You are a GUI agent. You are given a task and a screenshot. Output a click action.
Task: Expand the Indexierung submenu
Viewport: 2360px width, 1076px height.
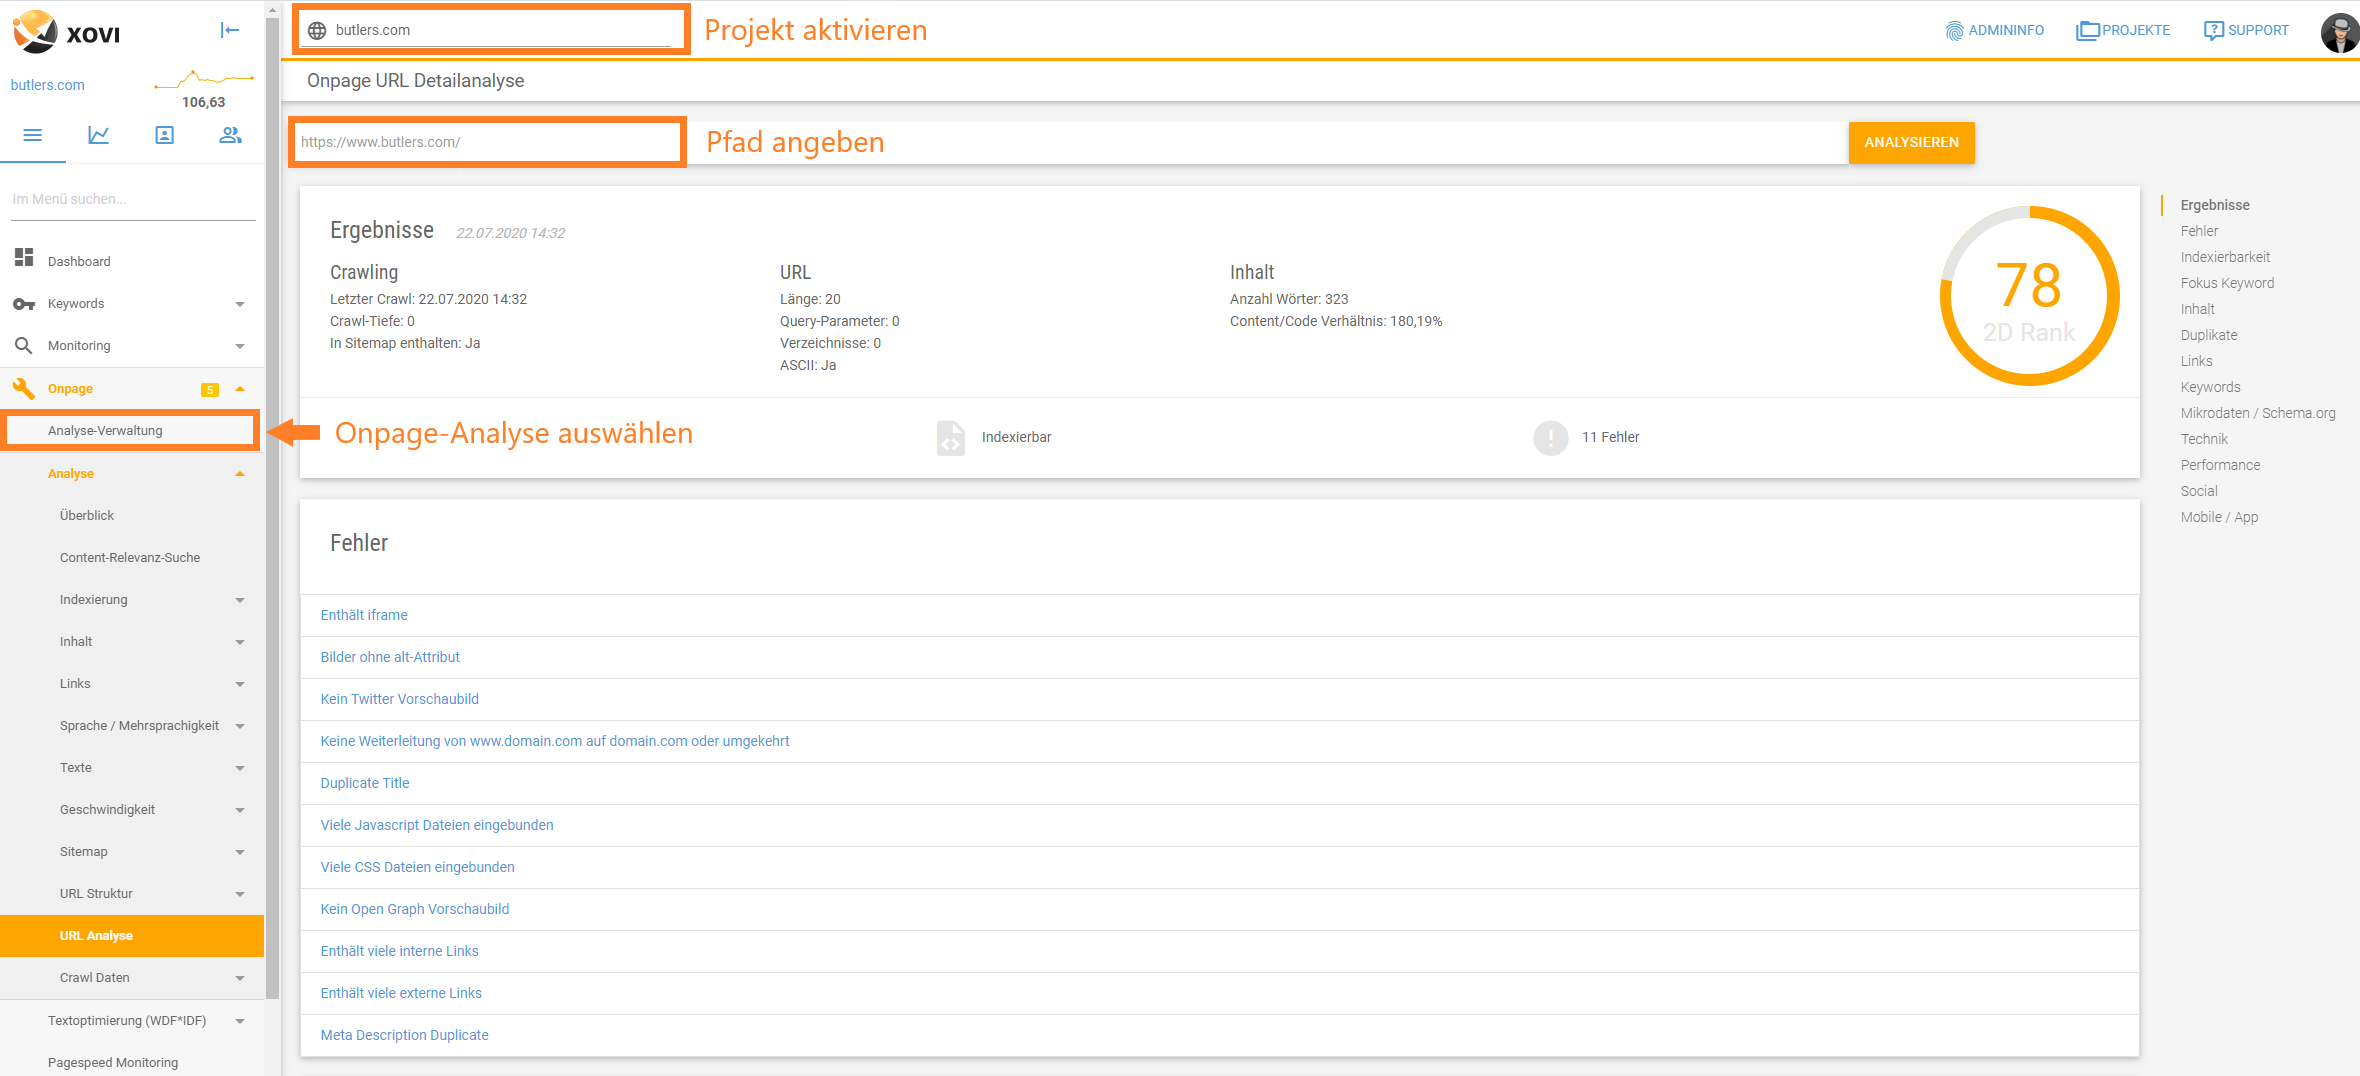tap(240, 600)
